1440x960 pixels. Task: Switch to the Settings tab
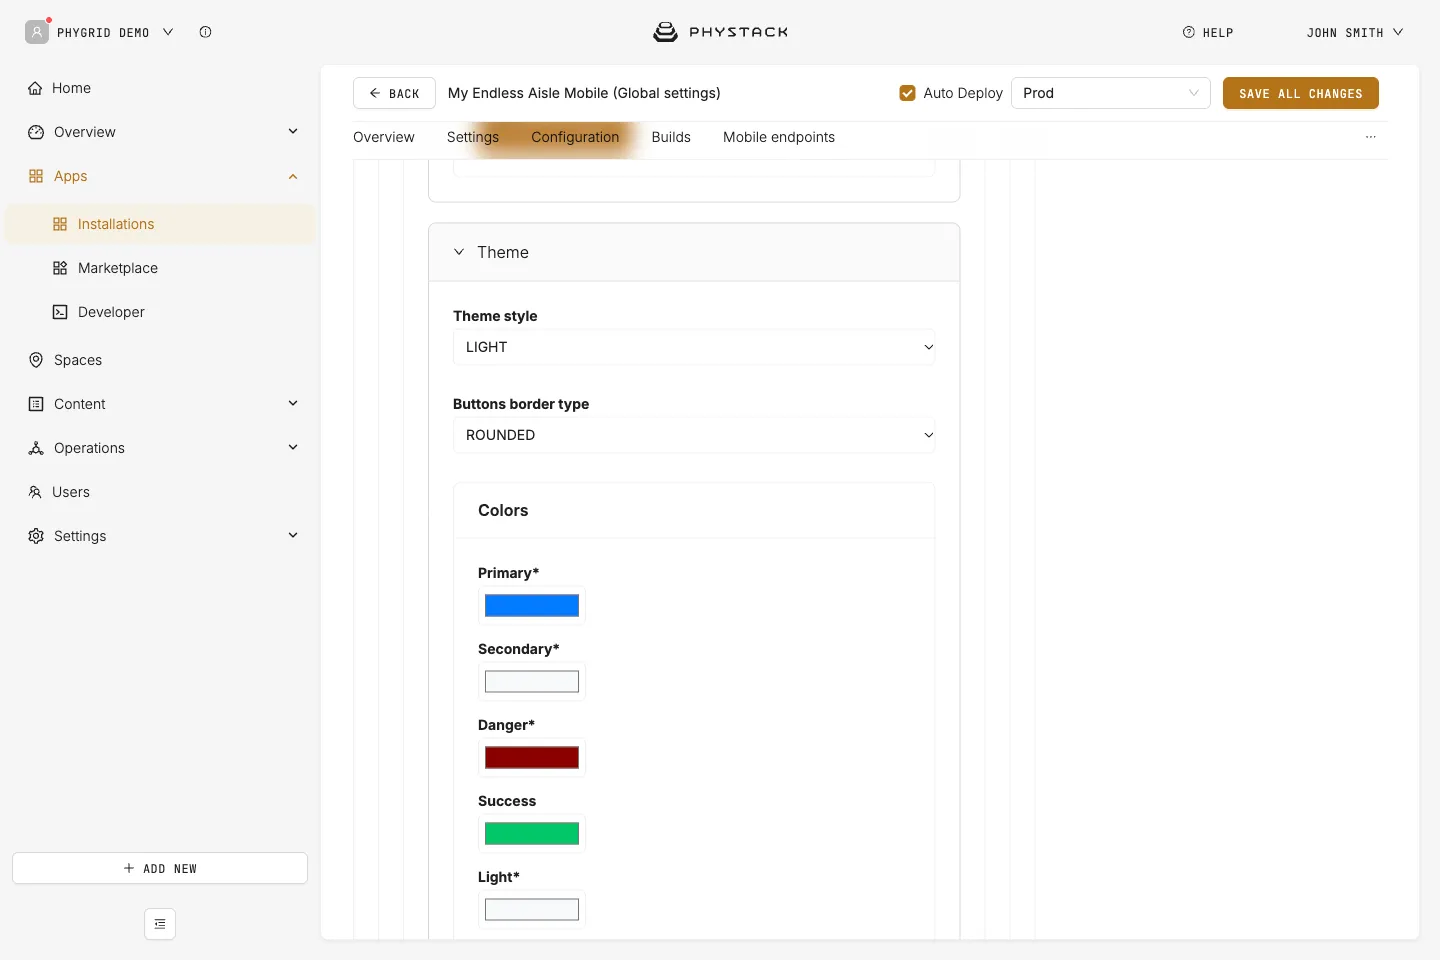tap(473, 137)
